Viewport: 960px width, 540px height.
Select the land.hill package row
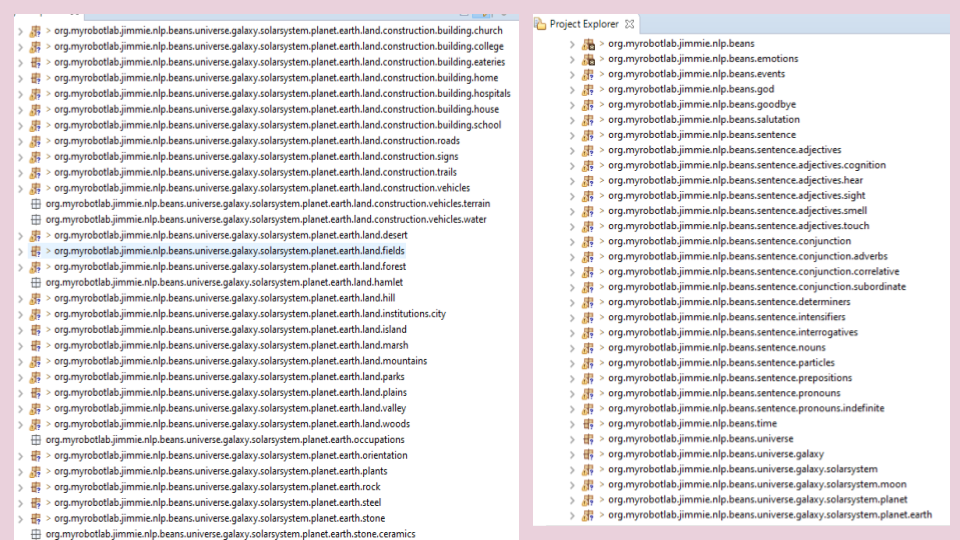click(225, 298)
